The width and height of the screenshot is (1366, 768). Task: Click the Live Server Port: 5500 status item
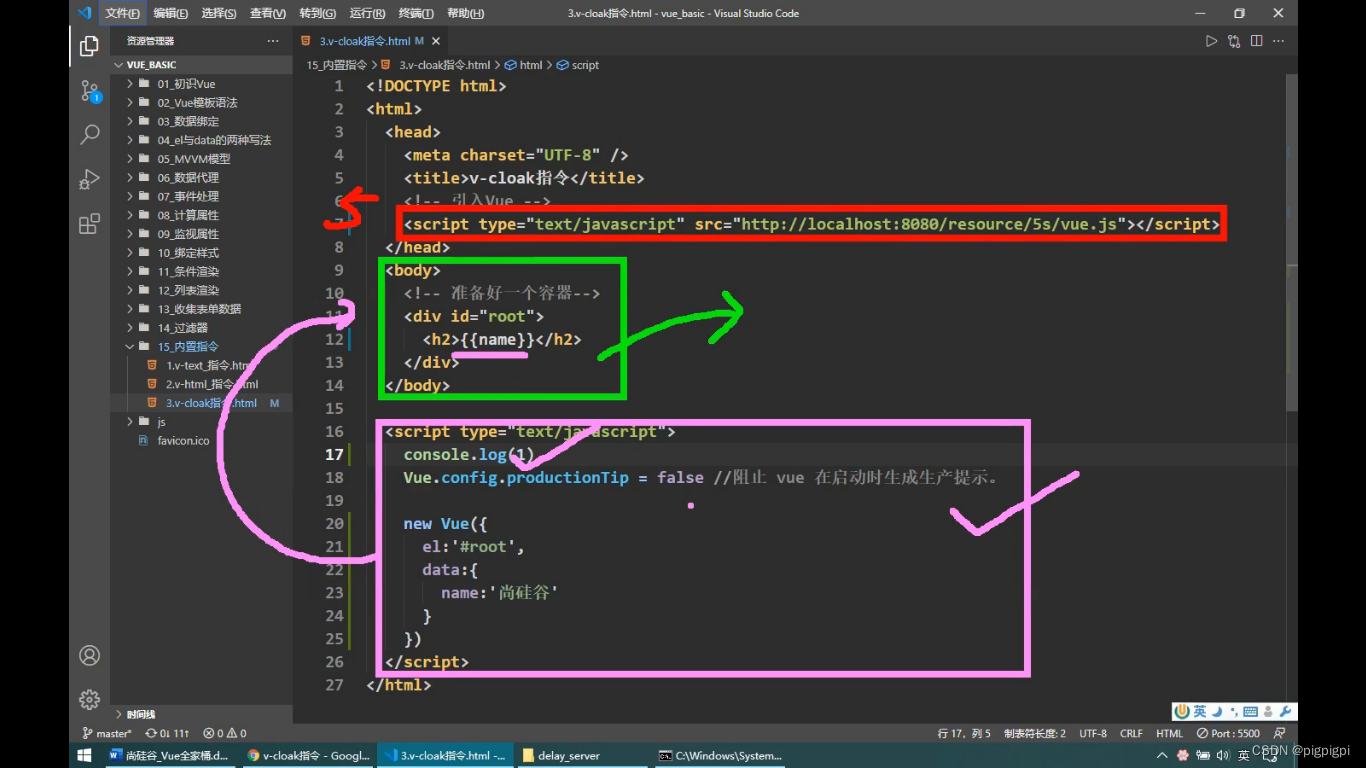[x=1227, y=733]
